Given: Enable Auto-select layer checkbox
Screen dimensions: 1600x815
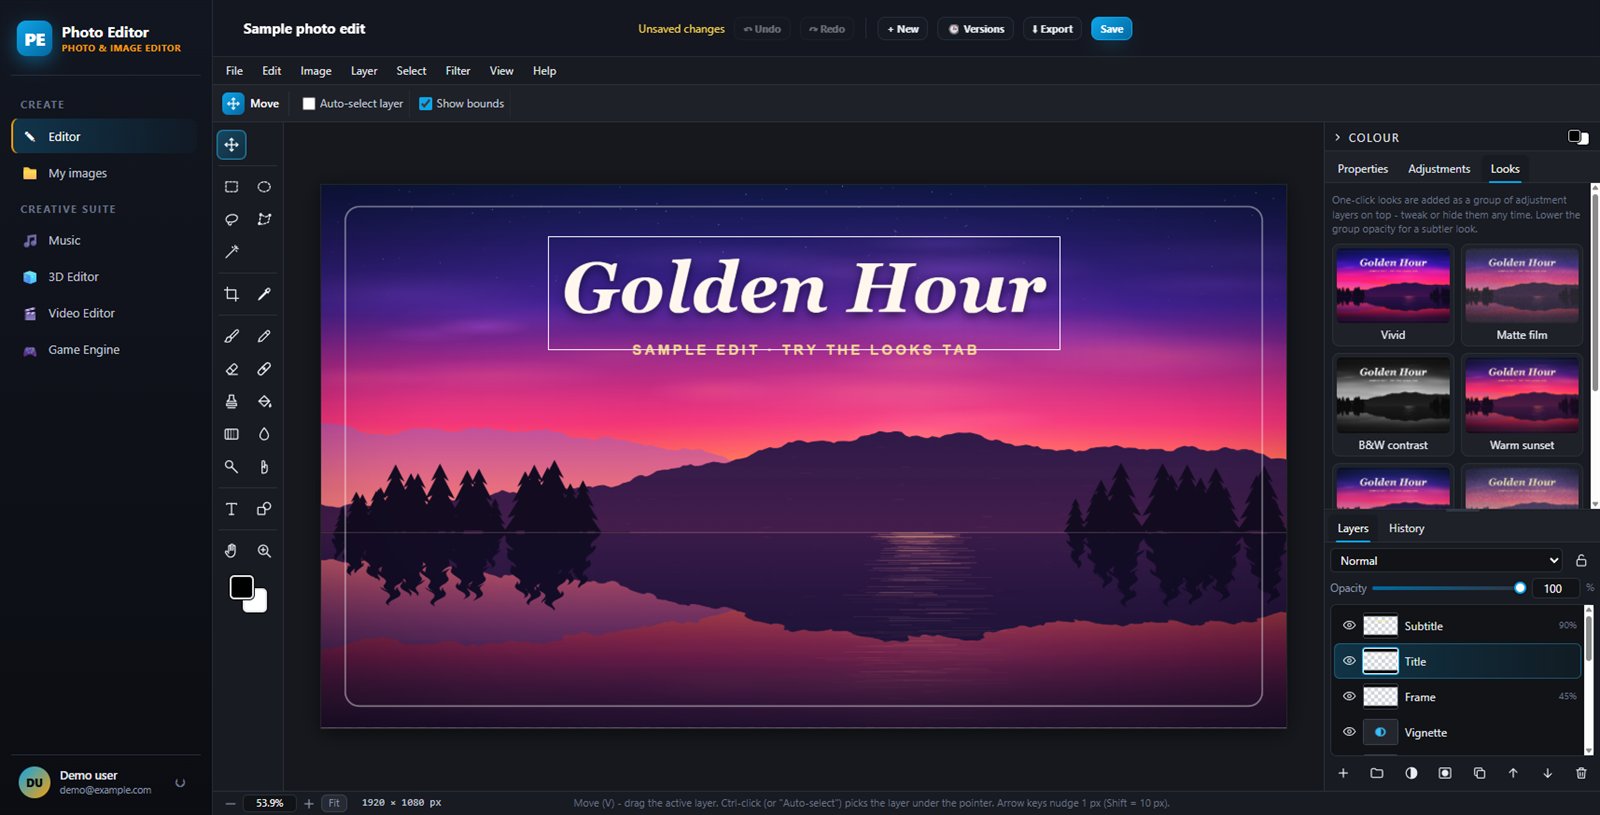Looking at the screenshot, I should 309,104.
